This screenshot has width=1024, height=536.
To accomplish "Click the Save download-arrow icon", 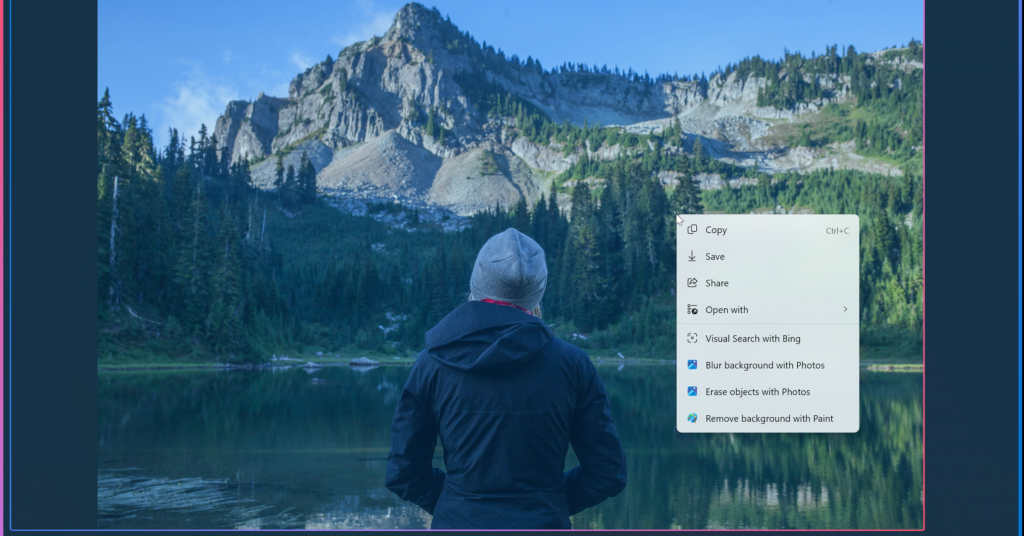I will (692, 257).
